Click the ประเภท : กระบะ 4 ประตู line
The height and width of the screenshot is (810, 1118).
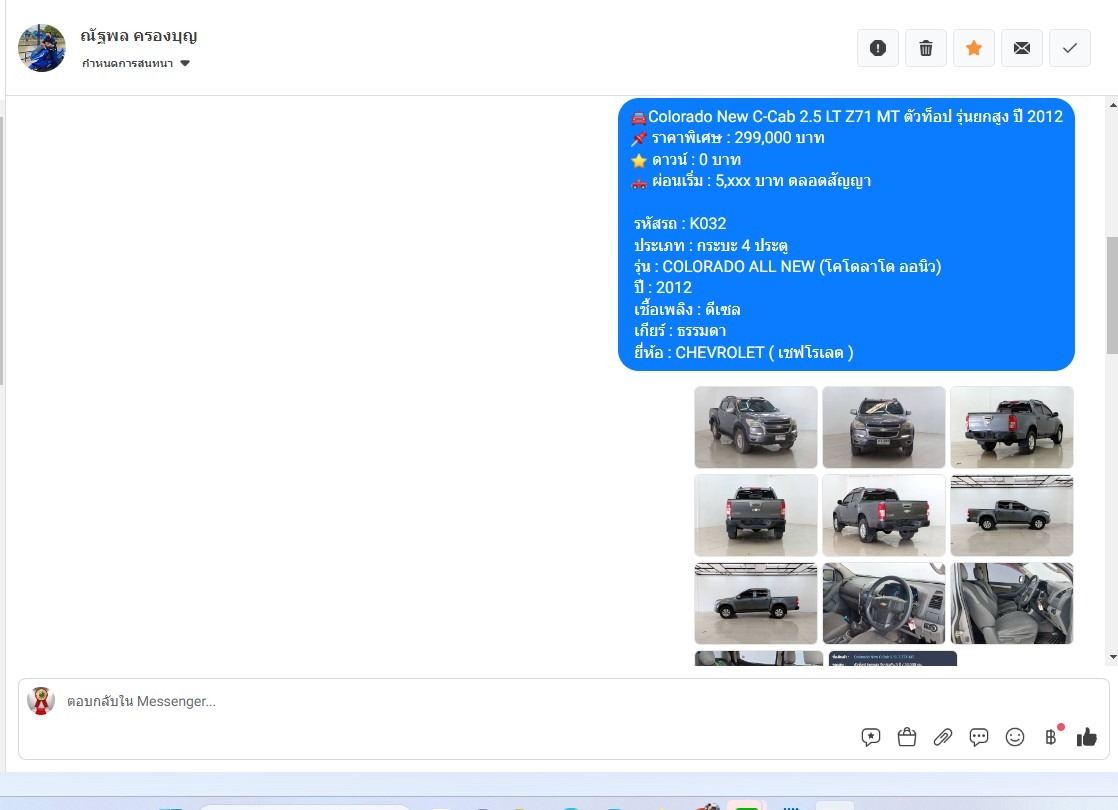pyautogui.click(x=711, y=245)
